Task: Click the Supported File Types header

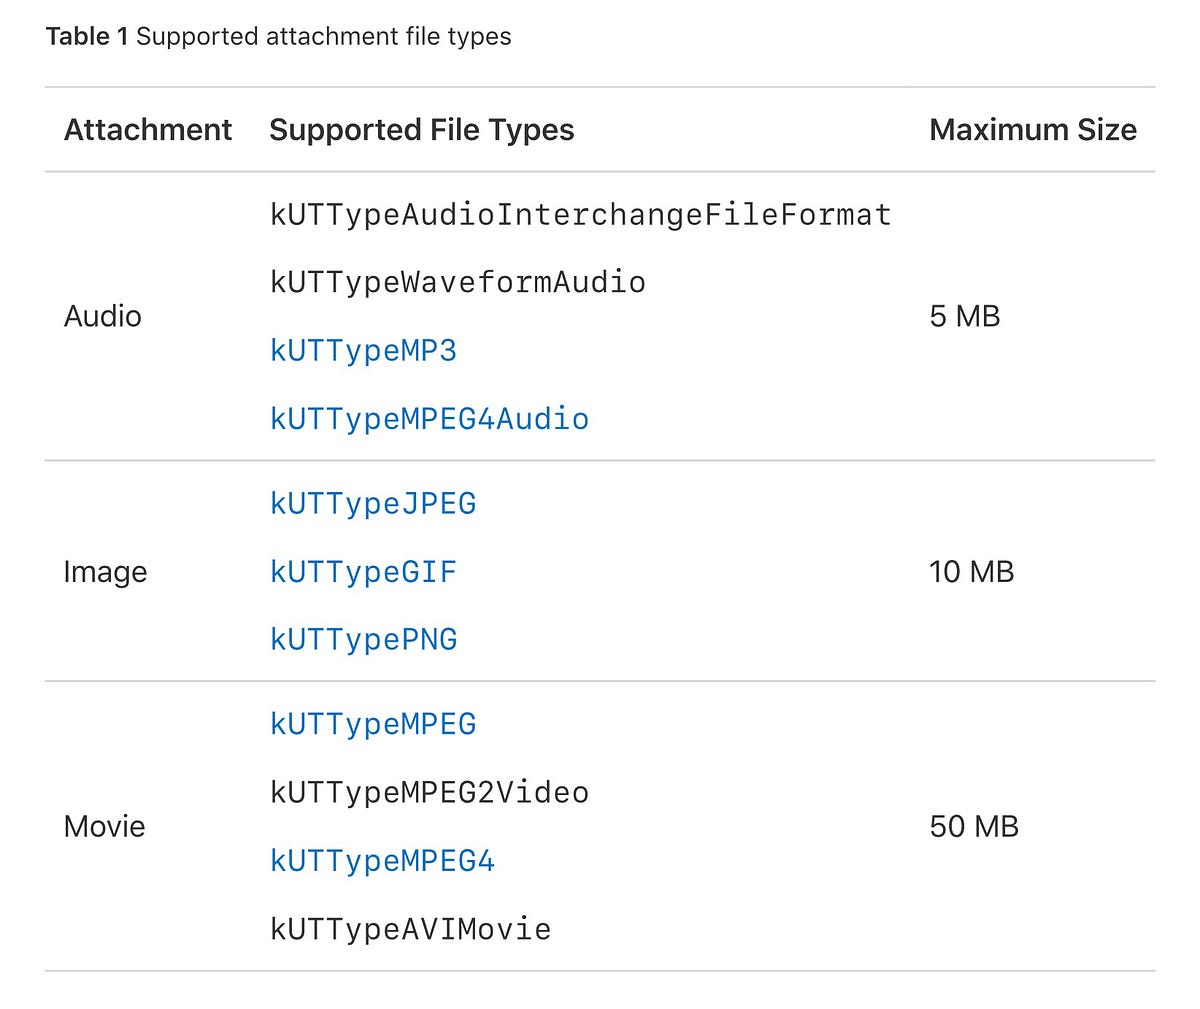Action: [421, 130]
